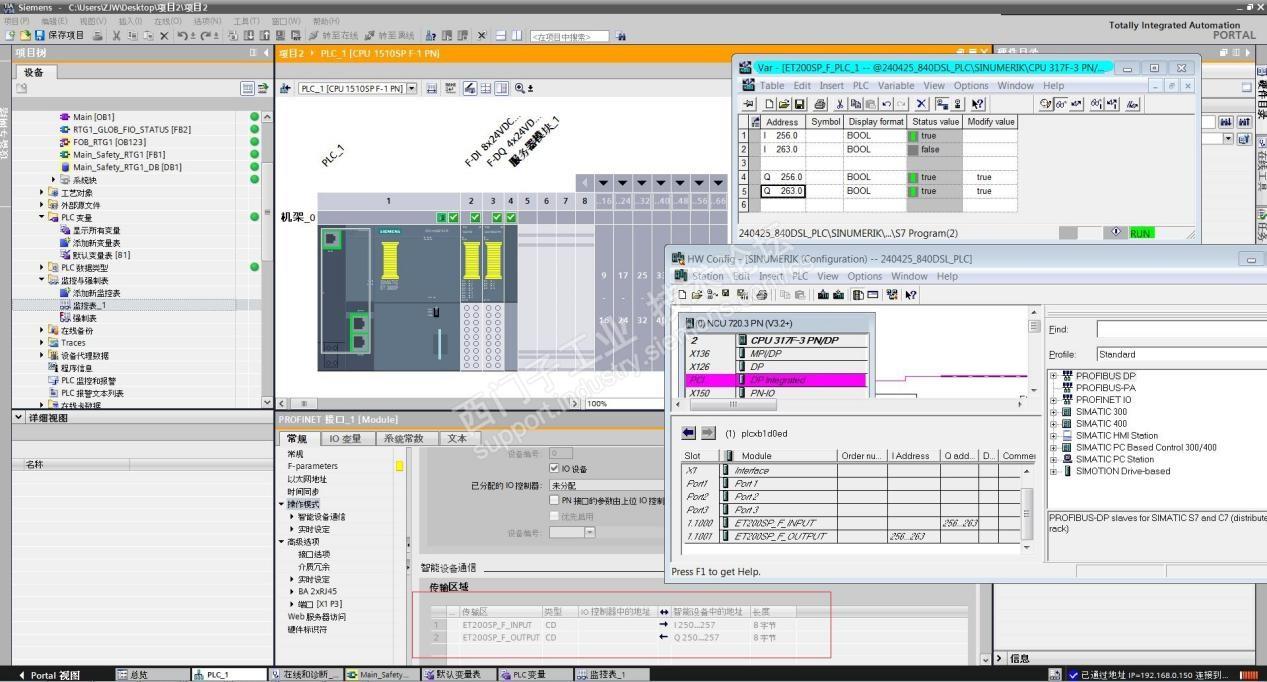Click context help arrow icon in Var window
The height and width of the screenshot is (682, 1267).
[x=977, y=104]
